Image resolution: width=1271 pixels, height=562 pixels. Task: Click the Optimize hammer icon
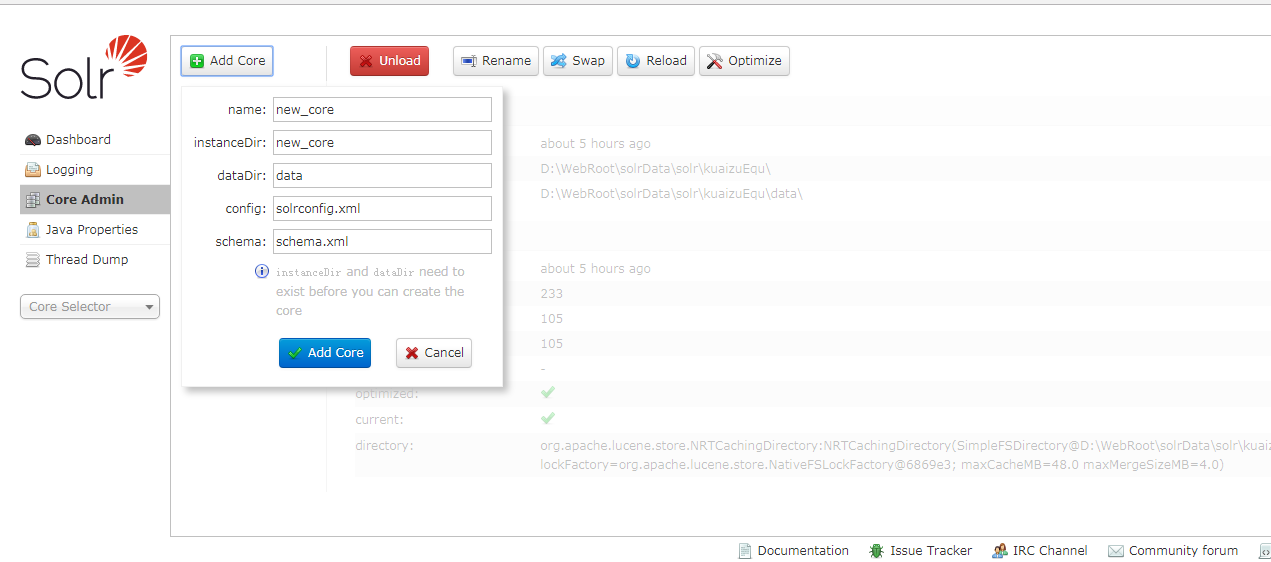(x=714, y=61)
